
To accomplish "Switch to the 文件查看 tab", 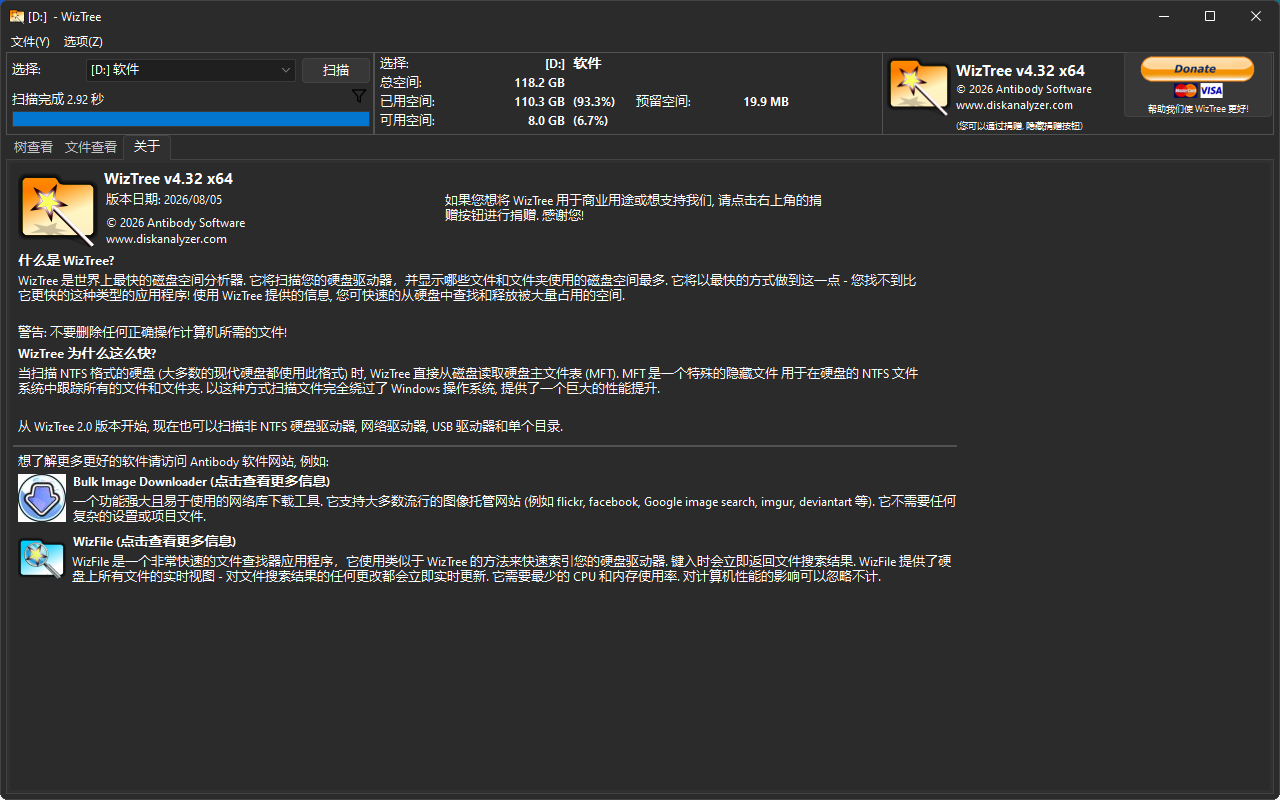I will point(91,147).
